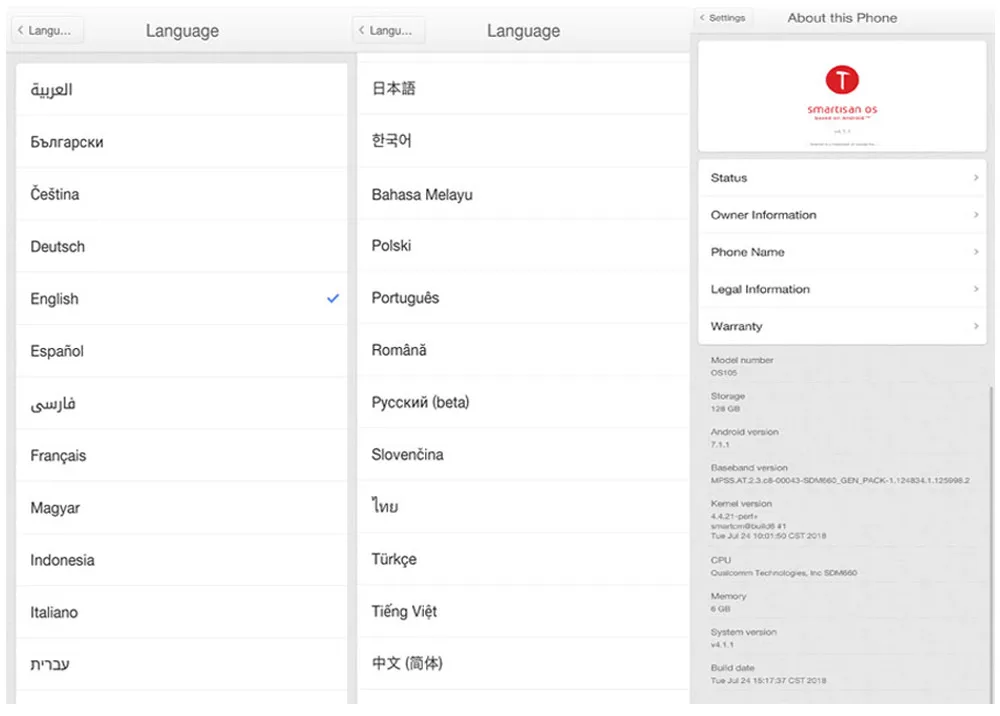Open Owner Information

[842, 215]
